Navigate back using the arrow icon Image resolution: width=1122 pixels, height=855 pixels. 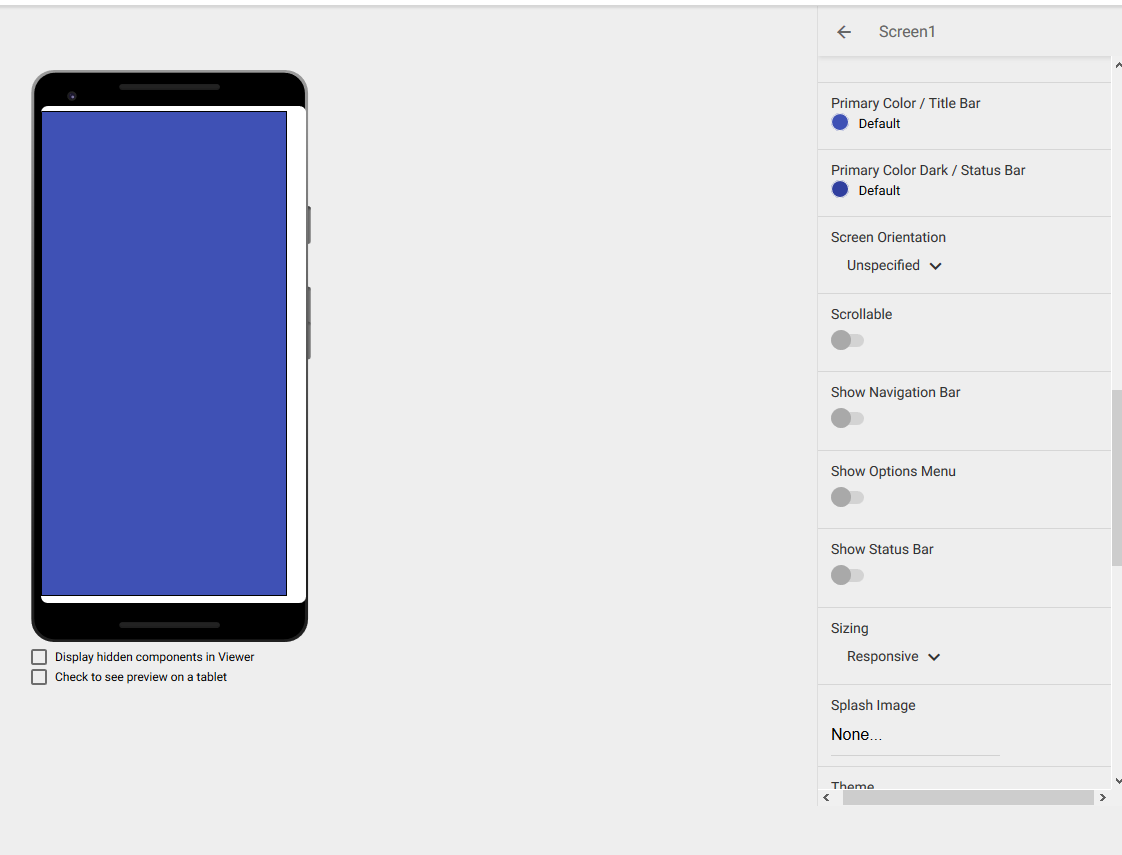843,31
